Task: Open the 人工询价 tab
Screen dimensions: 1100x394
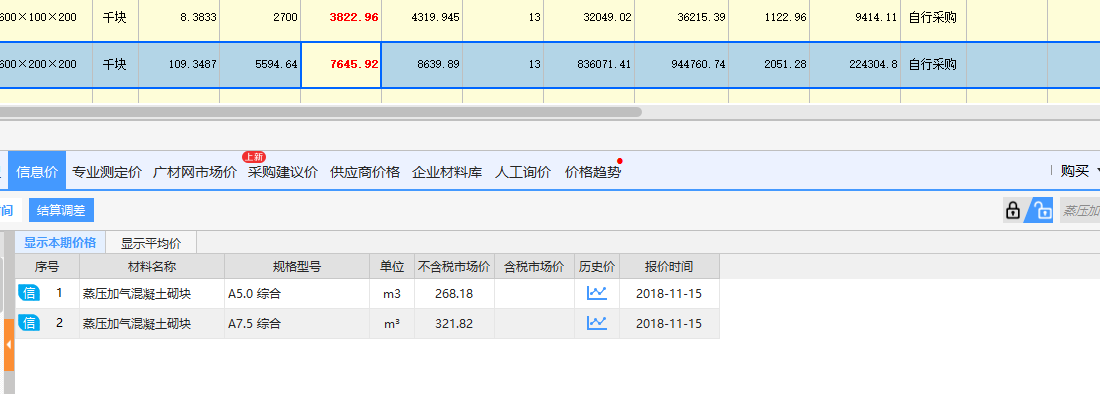Action: pyautogui.click(x=523, y=172)
